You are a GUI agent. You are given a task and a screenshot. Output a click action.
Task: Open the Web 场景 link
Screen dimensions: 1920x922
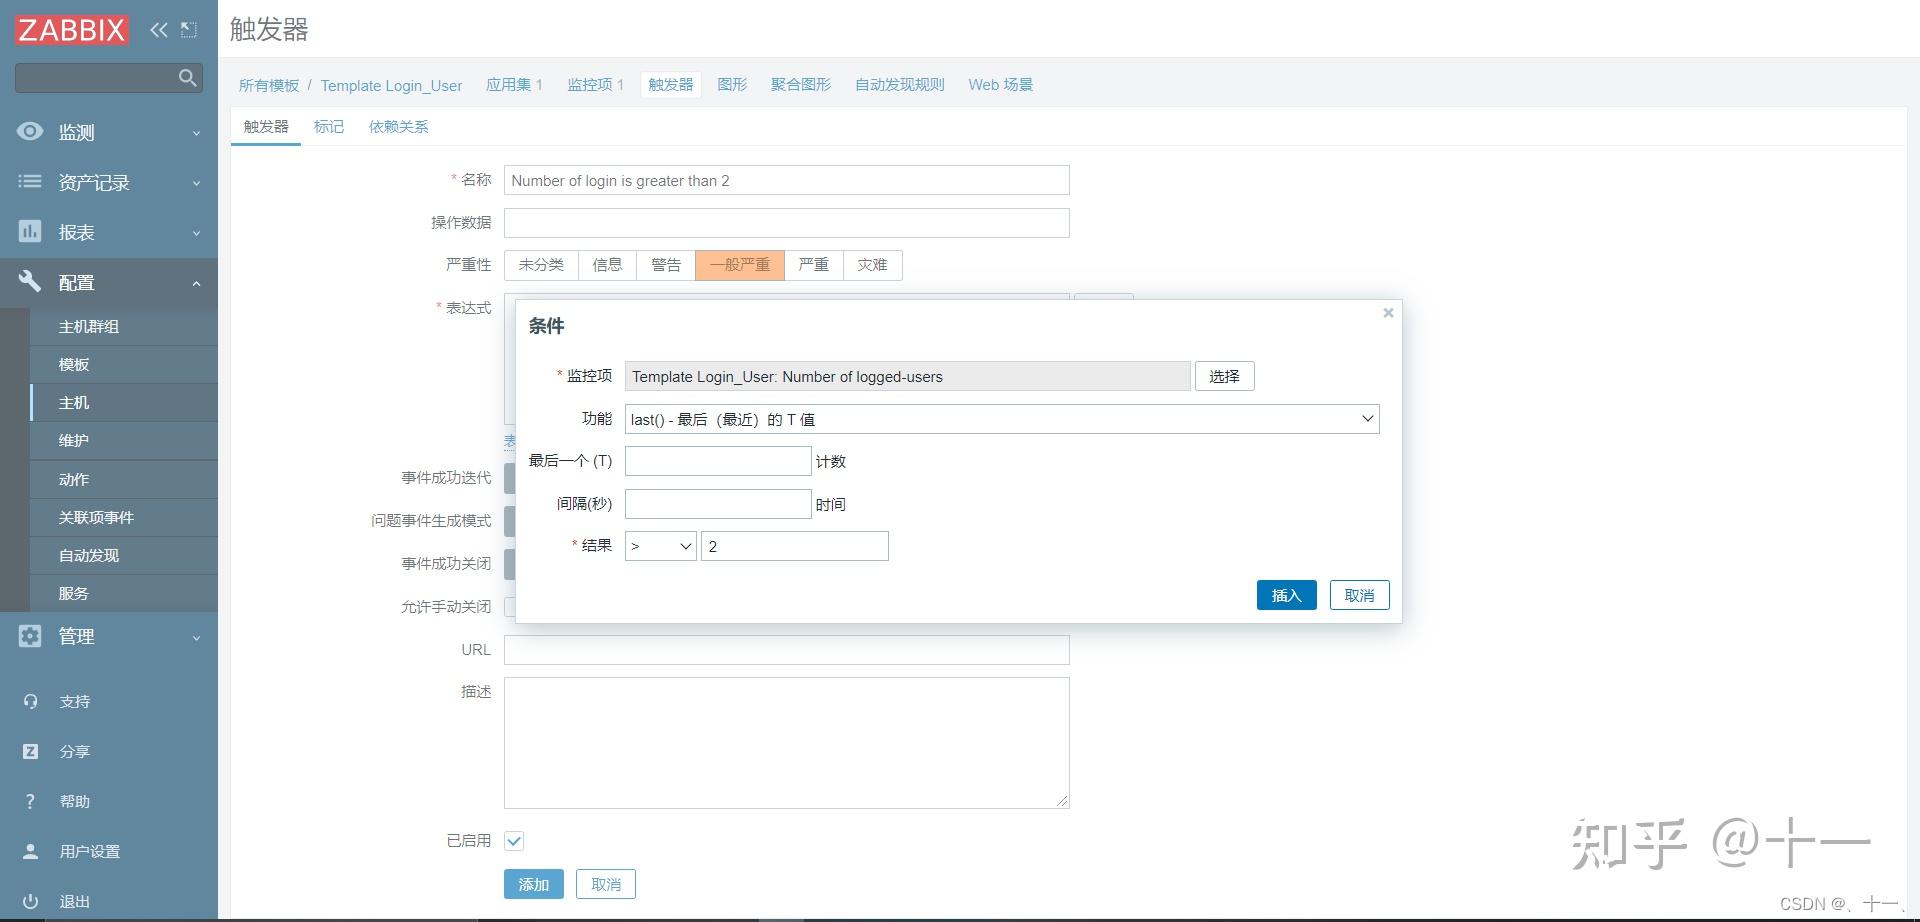pyautogui.click(x=1000, y=85)
